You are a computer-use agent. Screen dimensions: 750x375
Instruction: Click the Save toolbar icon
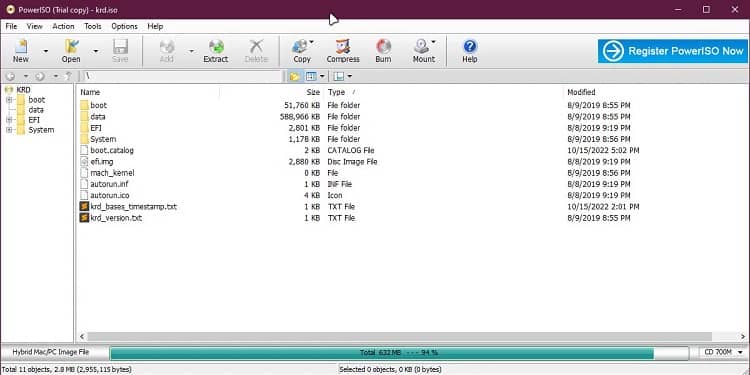[120, 51]
